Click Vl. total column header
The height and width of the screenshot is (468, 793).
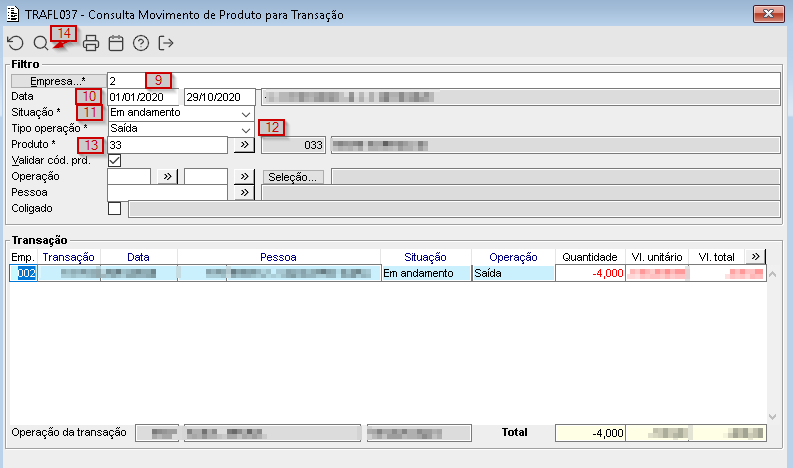(717, 257)
